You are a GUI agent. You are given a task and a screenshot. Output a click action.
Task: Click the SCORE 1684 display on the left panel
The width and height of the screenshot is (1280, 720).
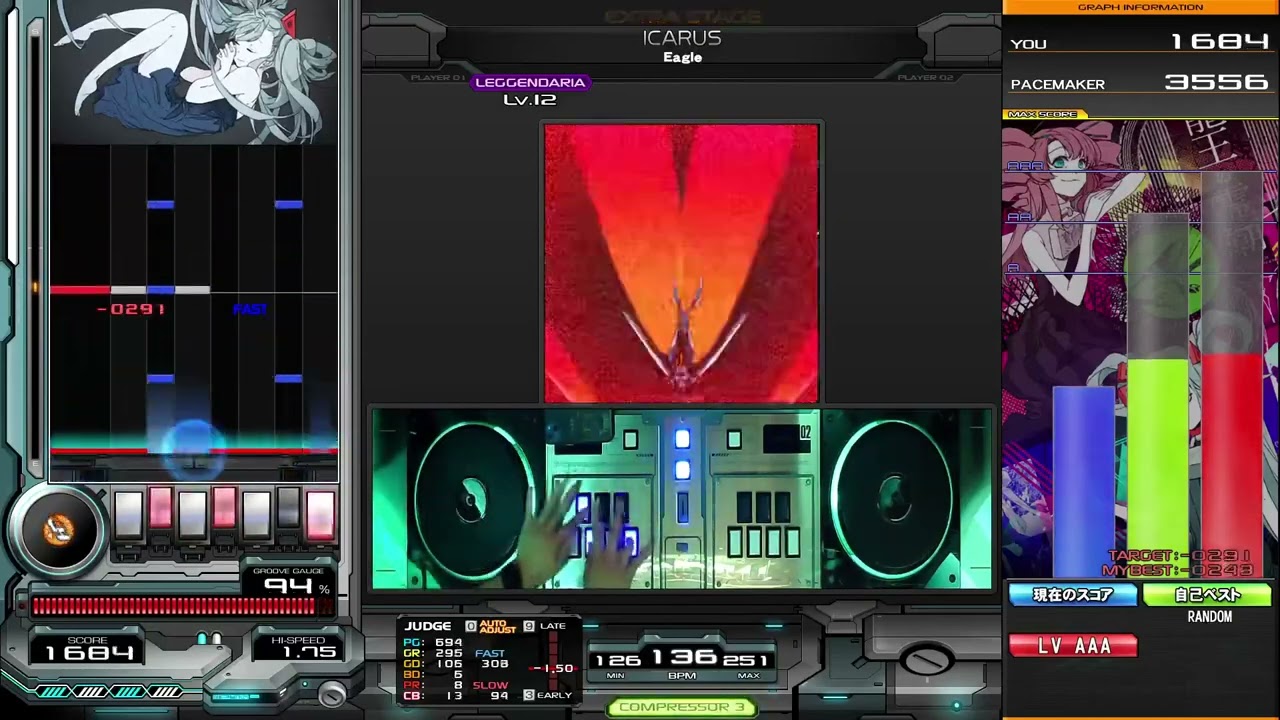click(87, 648)
